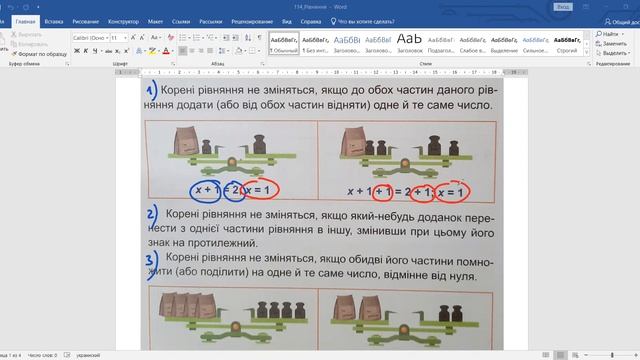Screen dimensions: 640x360
Task: Clear all formatting
Action: 171,38
